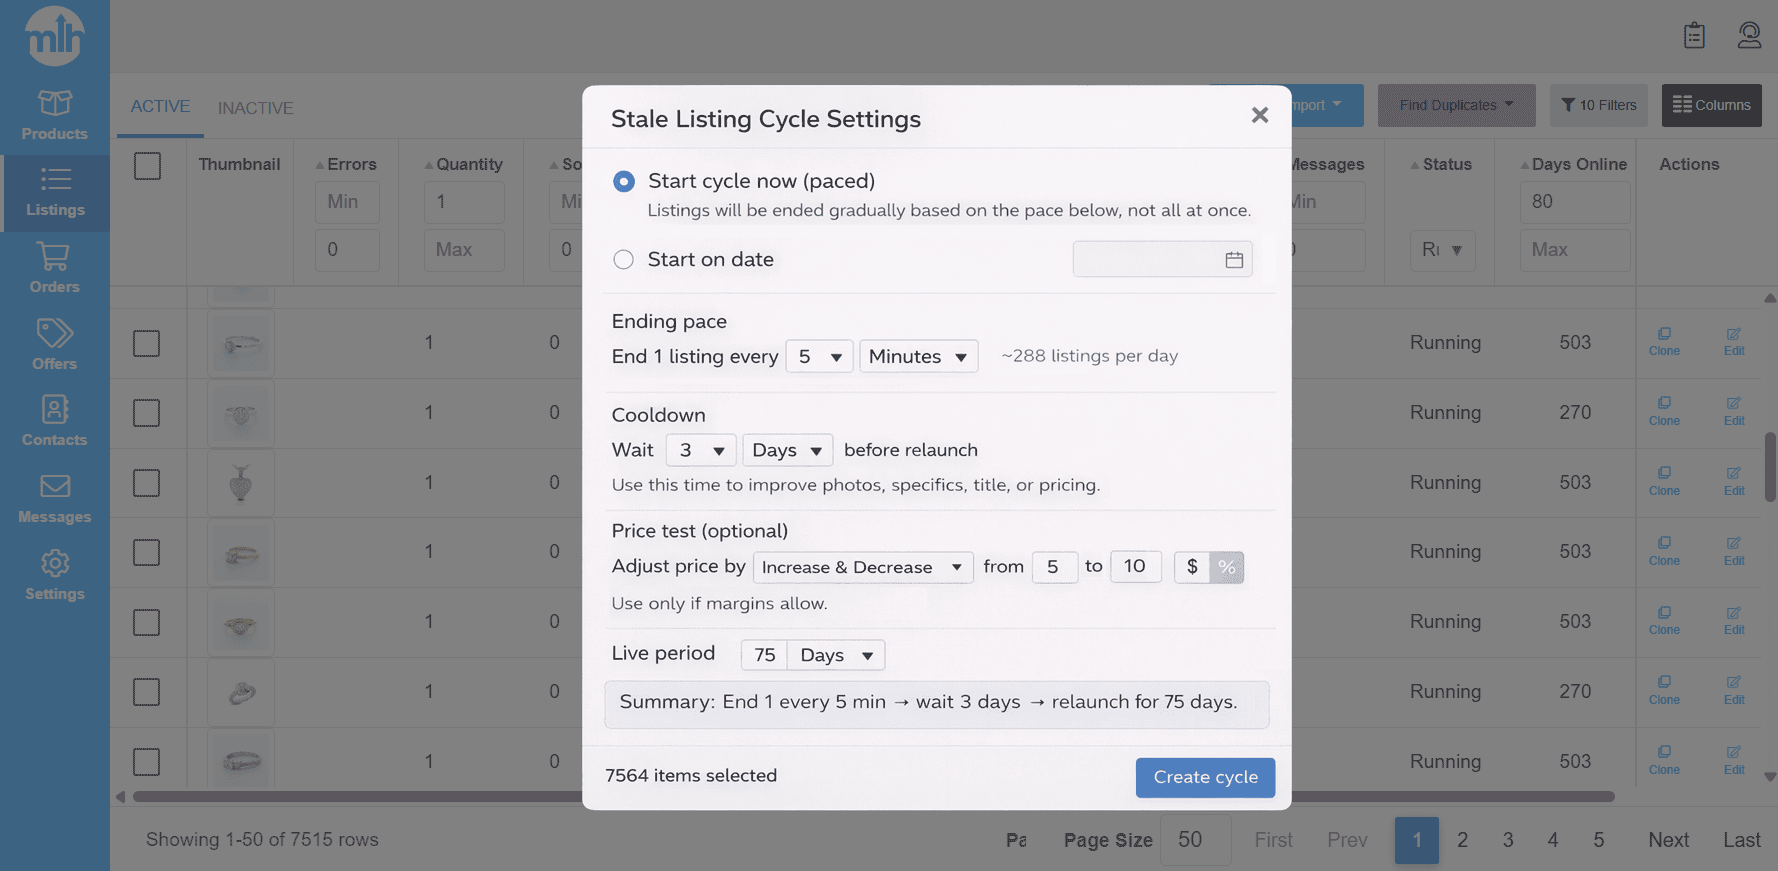
Task: Tick checkbox of second listing row
Action: click(147, 413)
